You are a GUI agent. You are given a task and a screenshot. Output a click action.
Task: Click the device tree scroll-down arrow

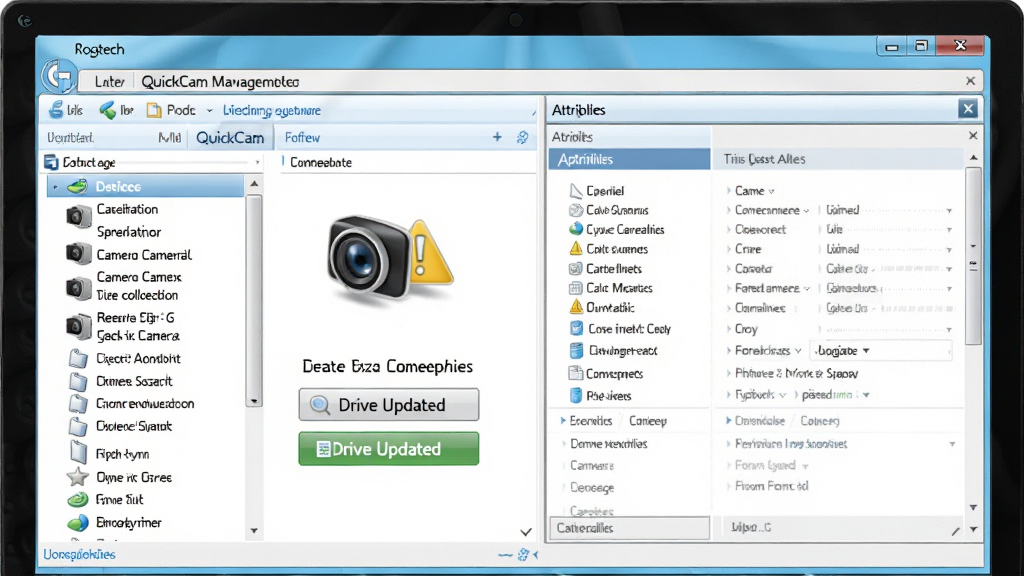point(254,531)
